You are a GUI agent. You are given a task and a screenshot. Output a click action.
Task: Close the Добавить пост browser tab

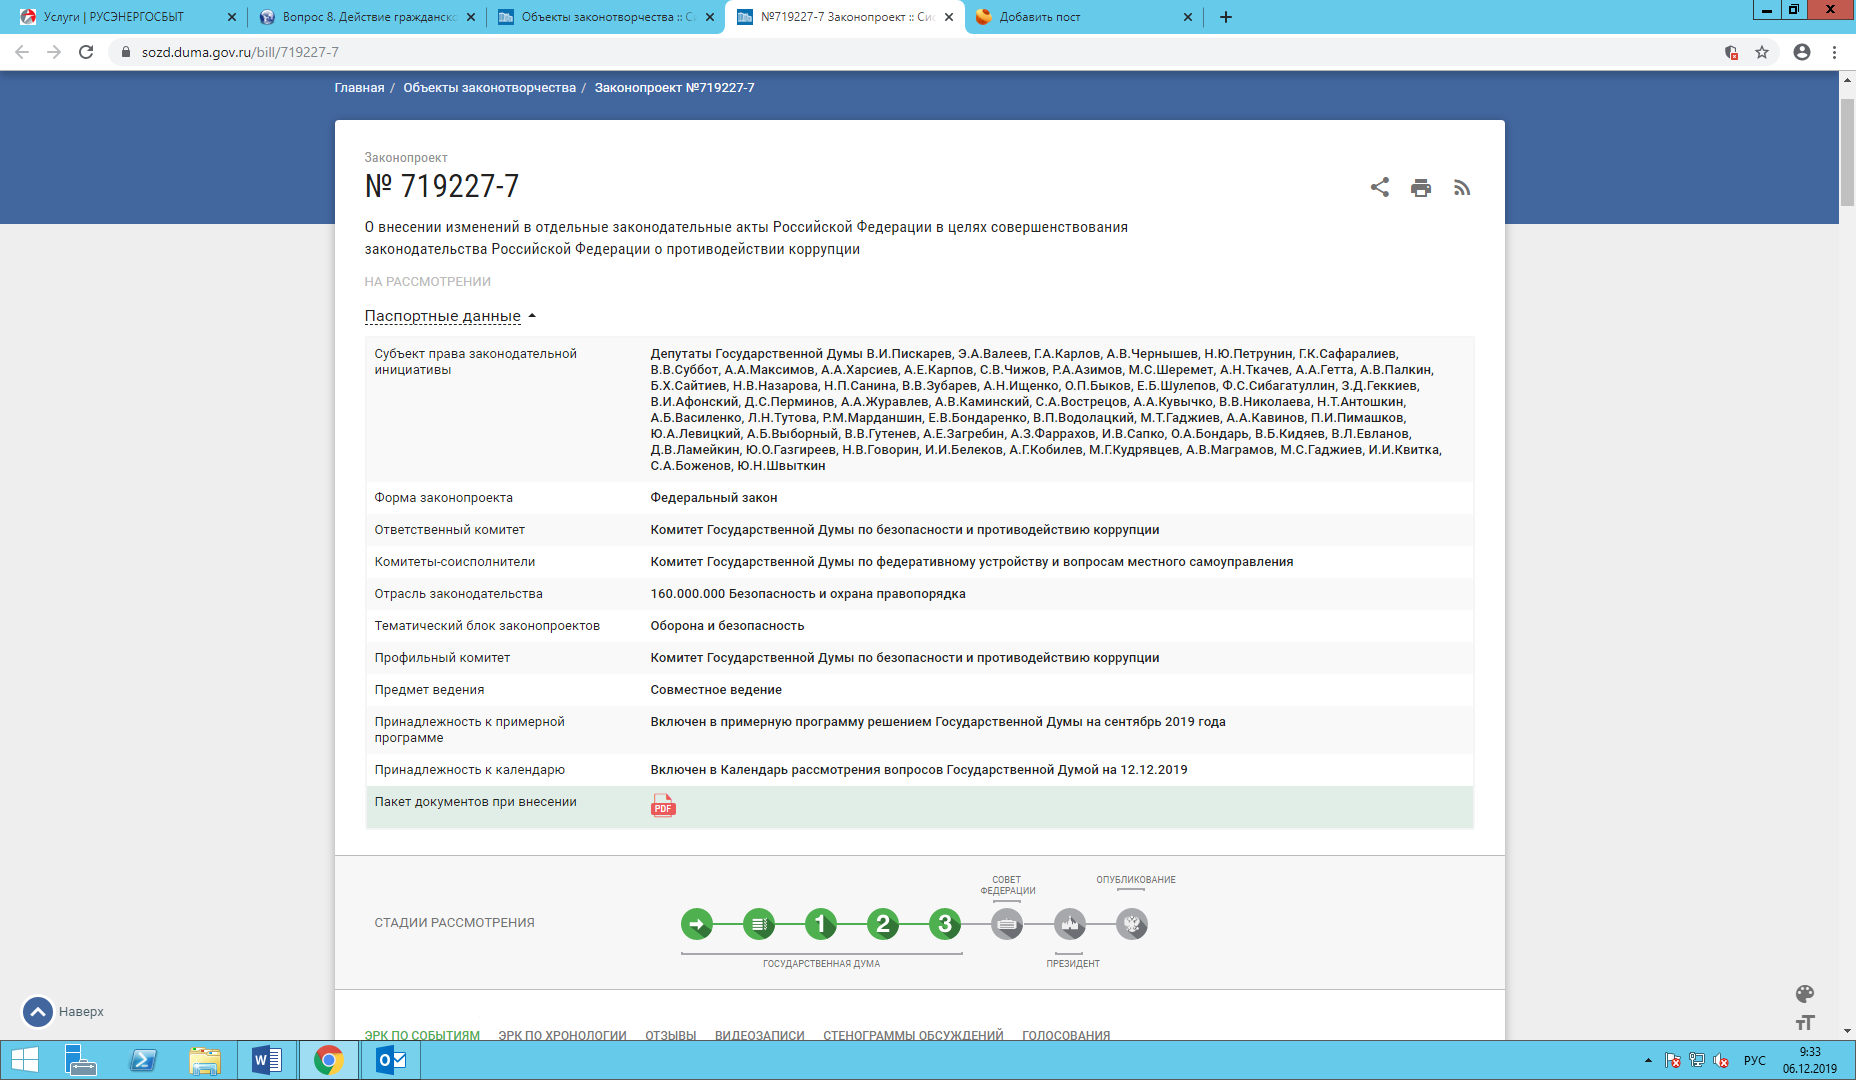1187,17
